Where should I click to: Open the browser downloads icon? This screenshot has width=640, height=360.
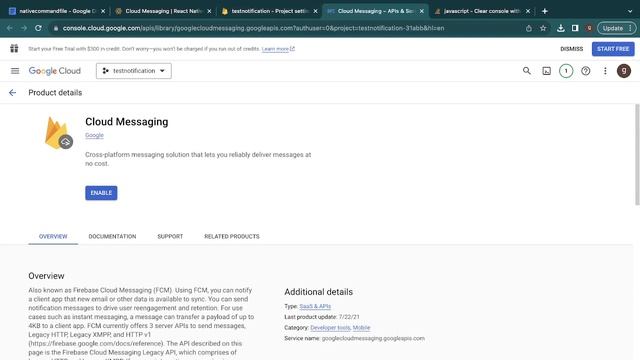(561, 28)
